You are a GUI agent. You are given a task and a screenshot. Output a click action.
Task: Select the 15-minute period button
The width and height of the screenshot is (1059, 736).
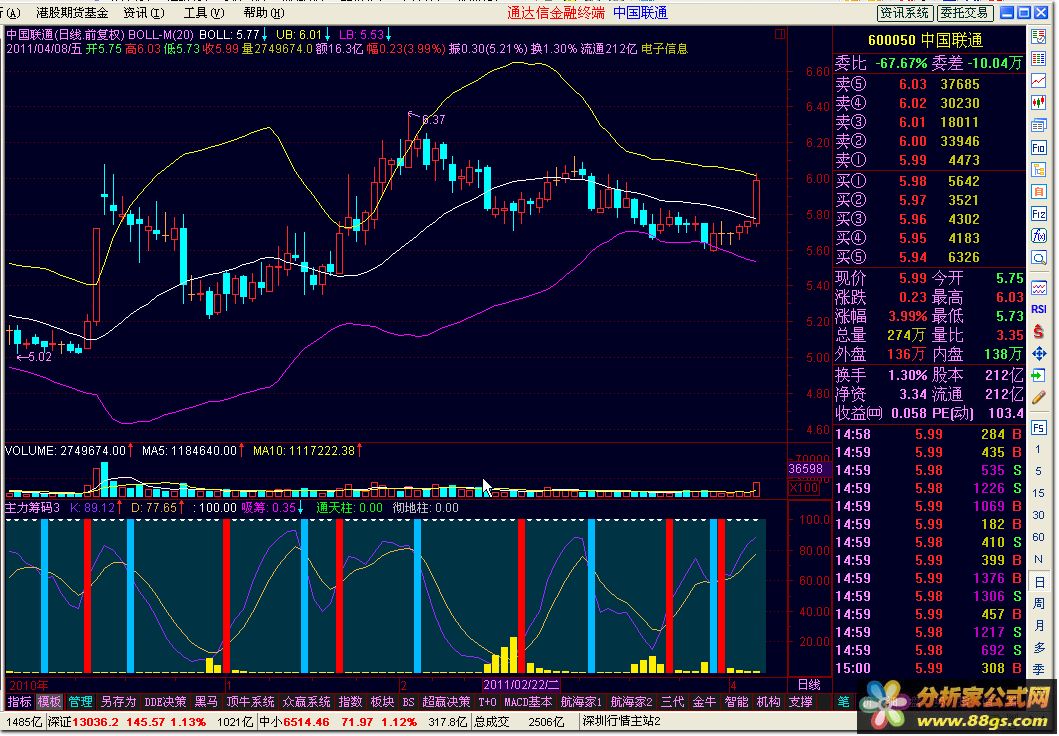1039,493
